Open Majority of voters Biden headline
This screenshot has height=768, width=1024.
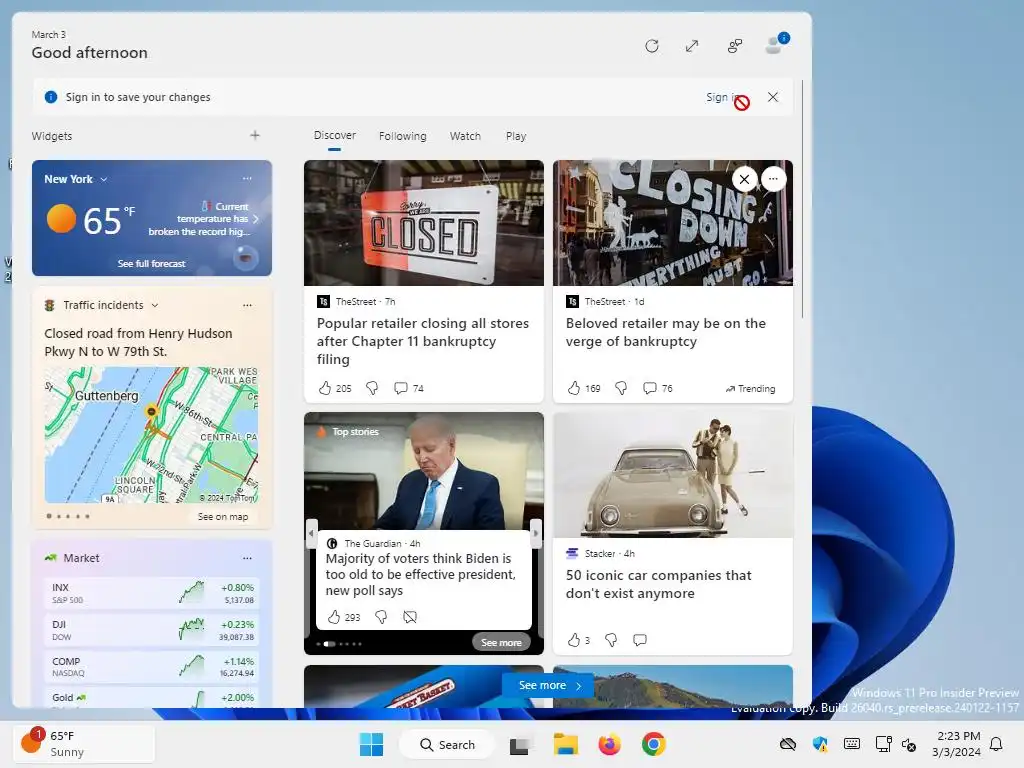point(421,575)
